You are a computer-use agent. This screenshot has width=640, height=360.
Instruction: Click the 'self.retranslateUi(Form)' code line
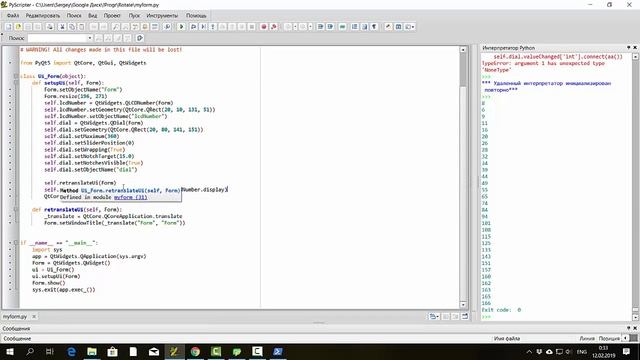[x=80, y=183]
